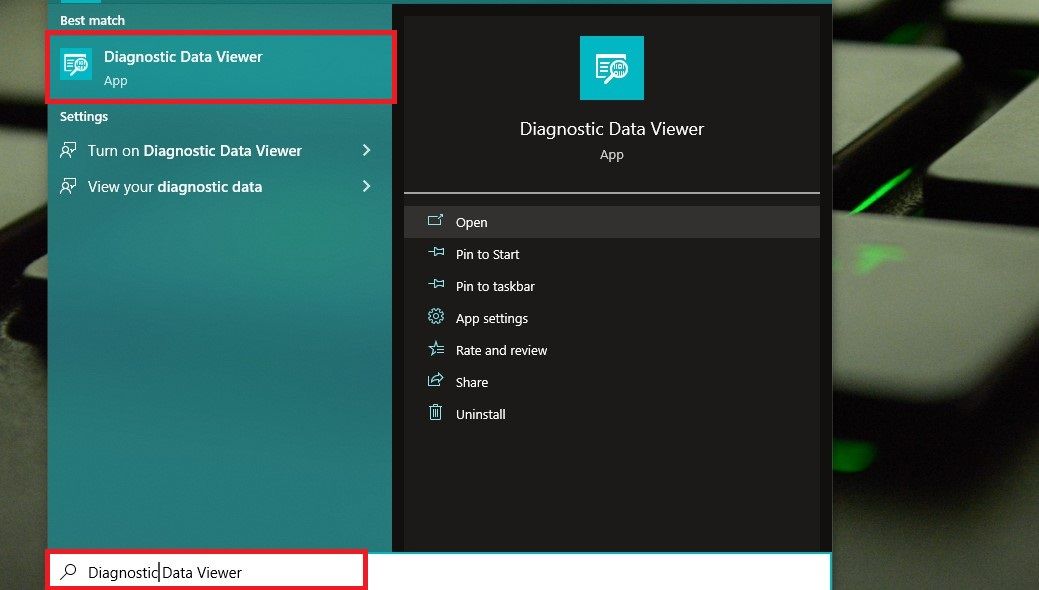Select the Pin to Start pushpin icon

(436, 254)
